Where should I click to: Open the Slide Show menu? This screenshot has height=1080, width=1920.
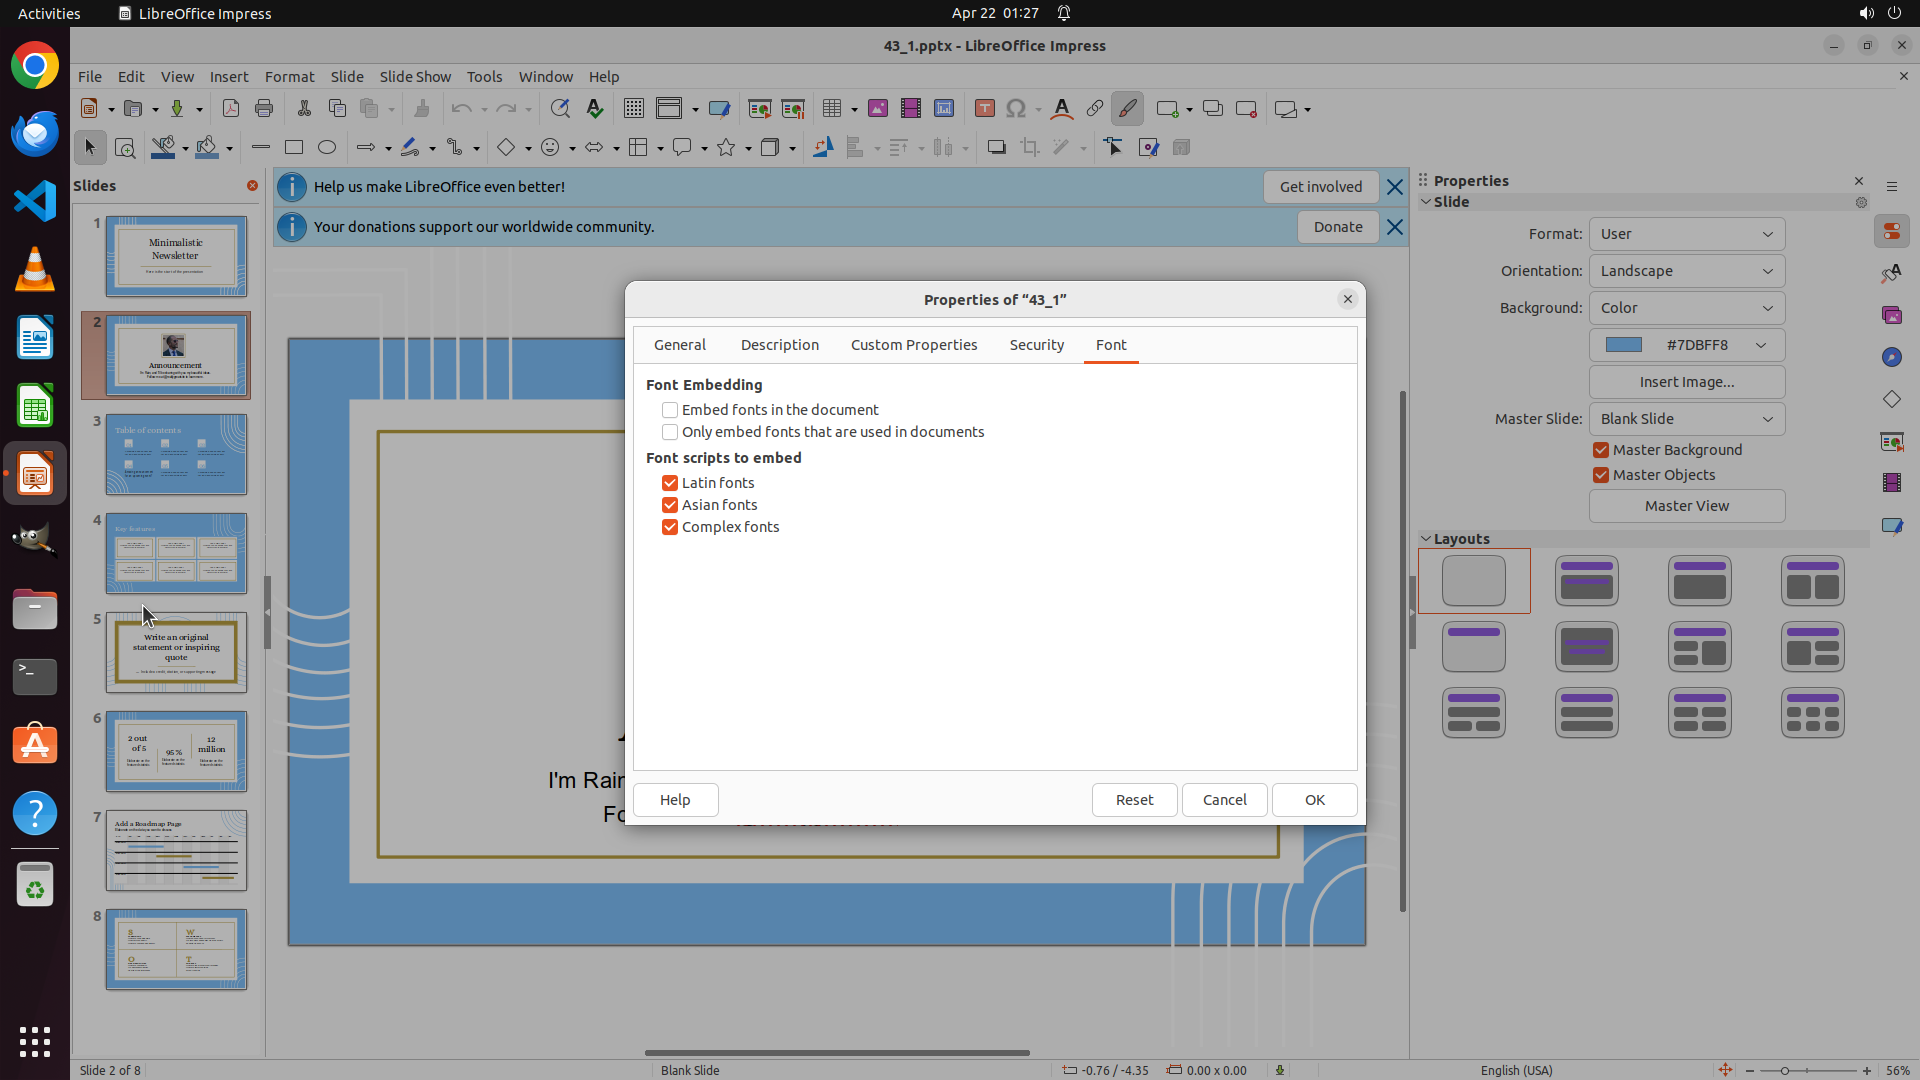point(415,76)
